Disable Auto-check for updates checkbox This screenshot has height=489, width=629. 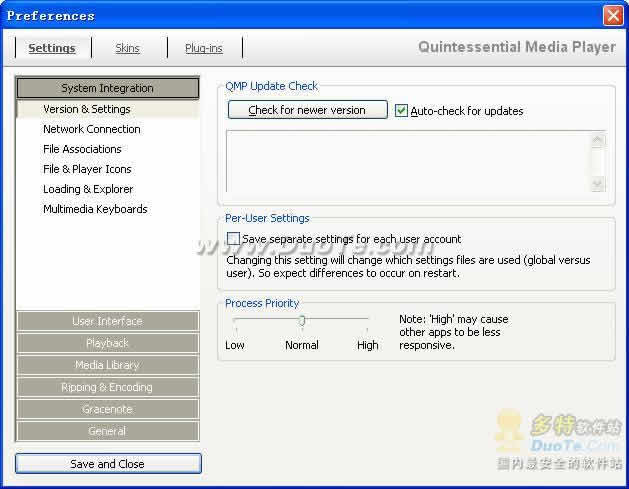point(401,111)
